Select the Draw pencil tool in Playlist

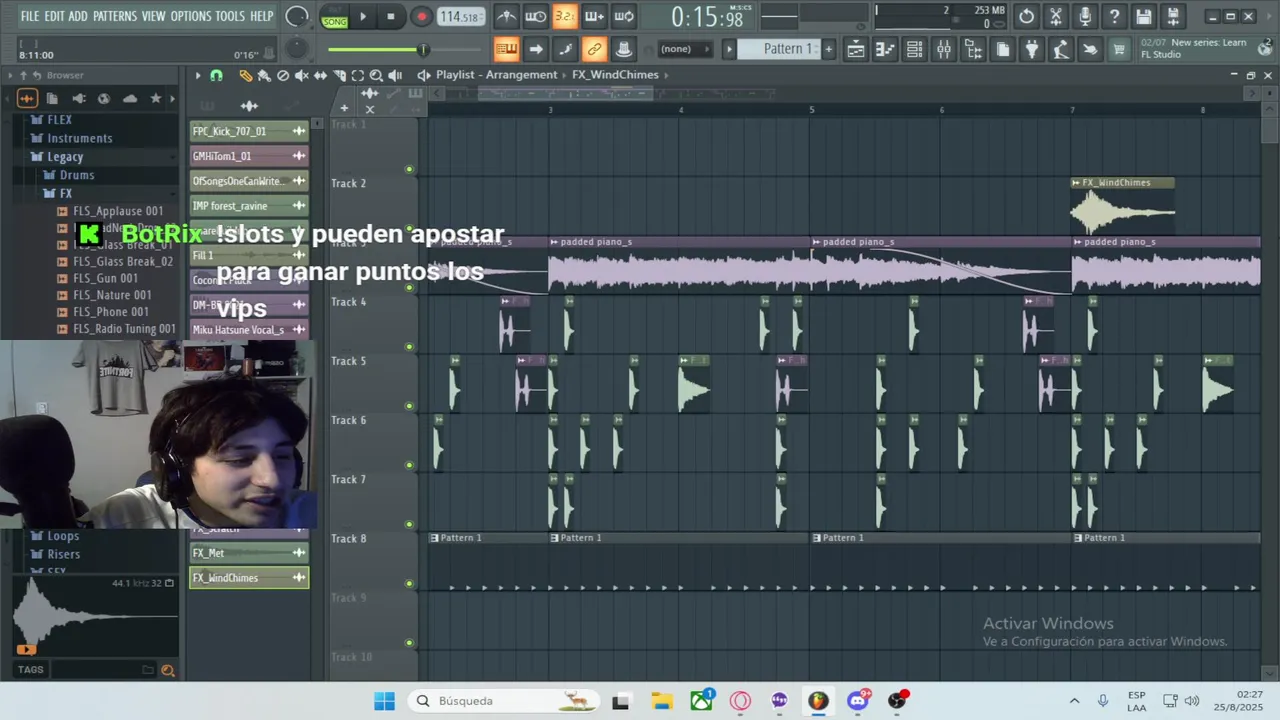[245, 75]
